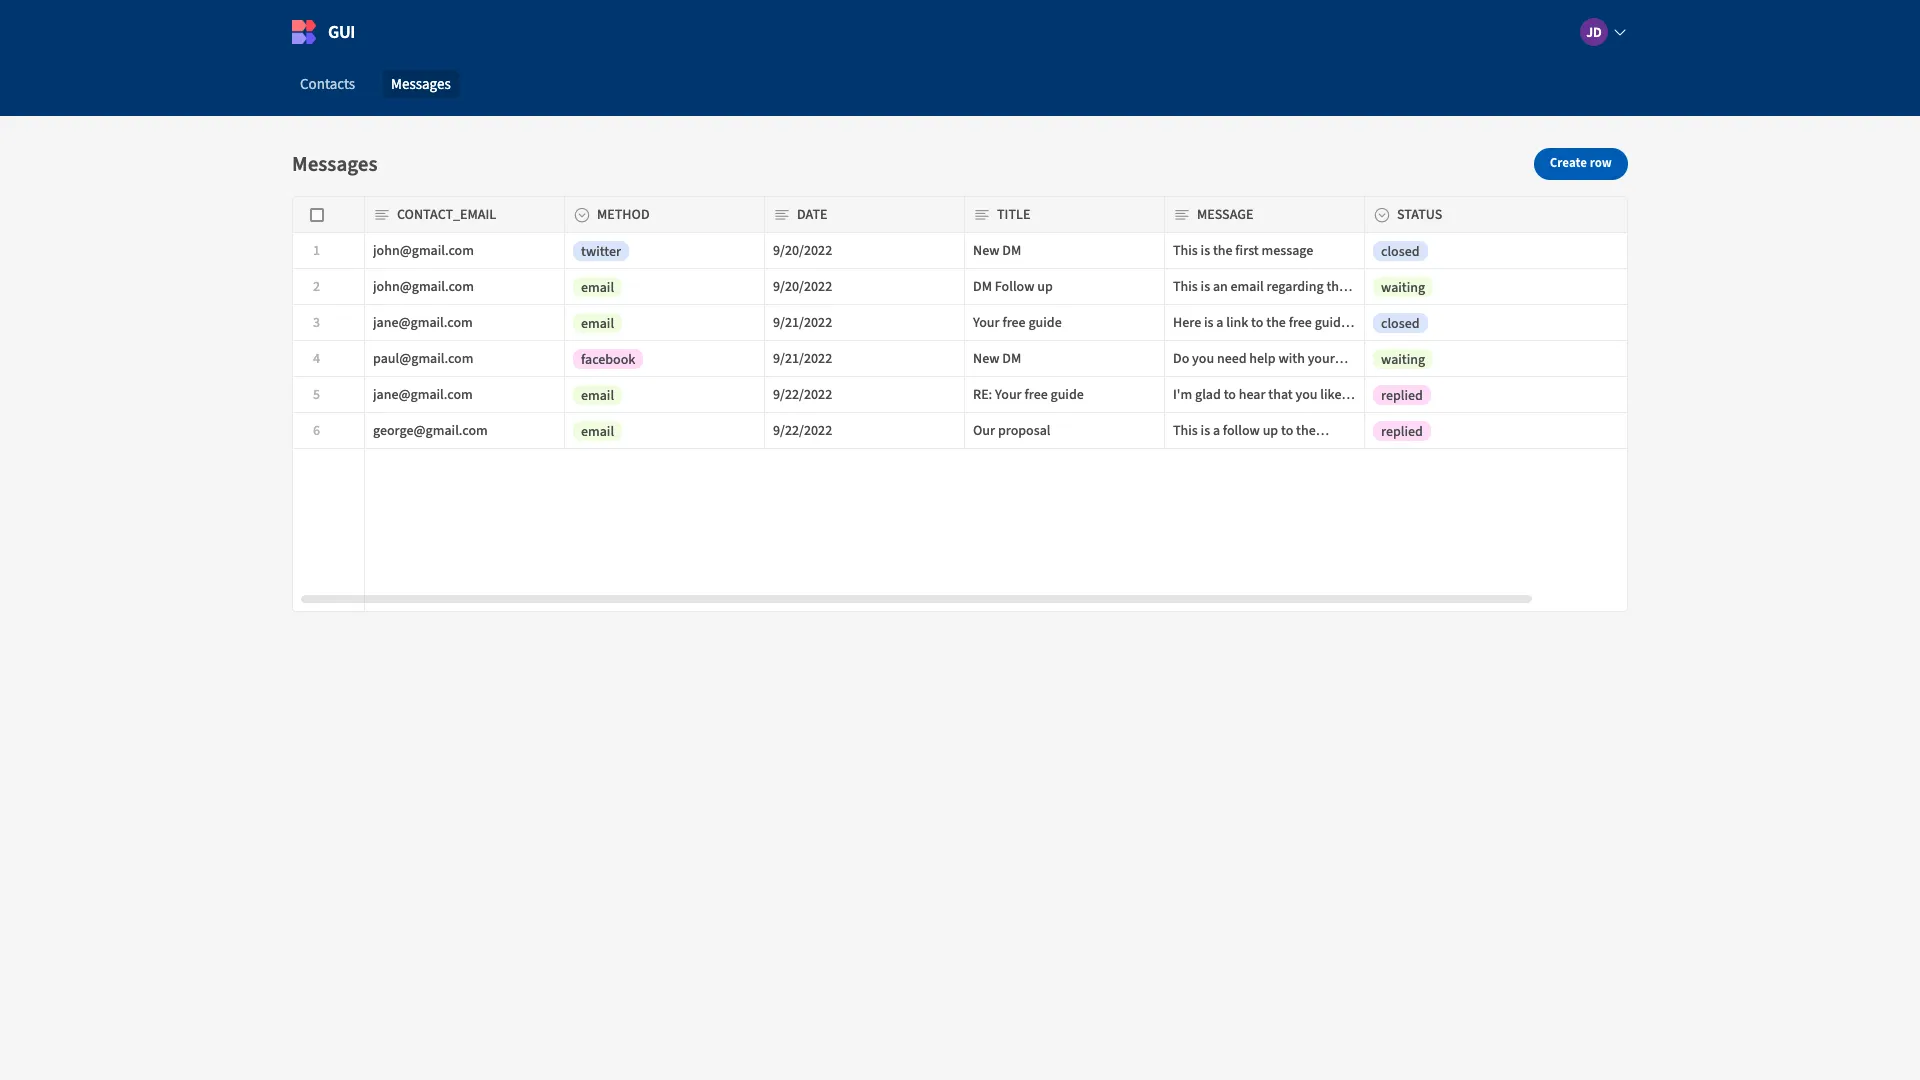Open the twitter method tag in row 1

pos(600,251)
